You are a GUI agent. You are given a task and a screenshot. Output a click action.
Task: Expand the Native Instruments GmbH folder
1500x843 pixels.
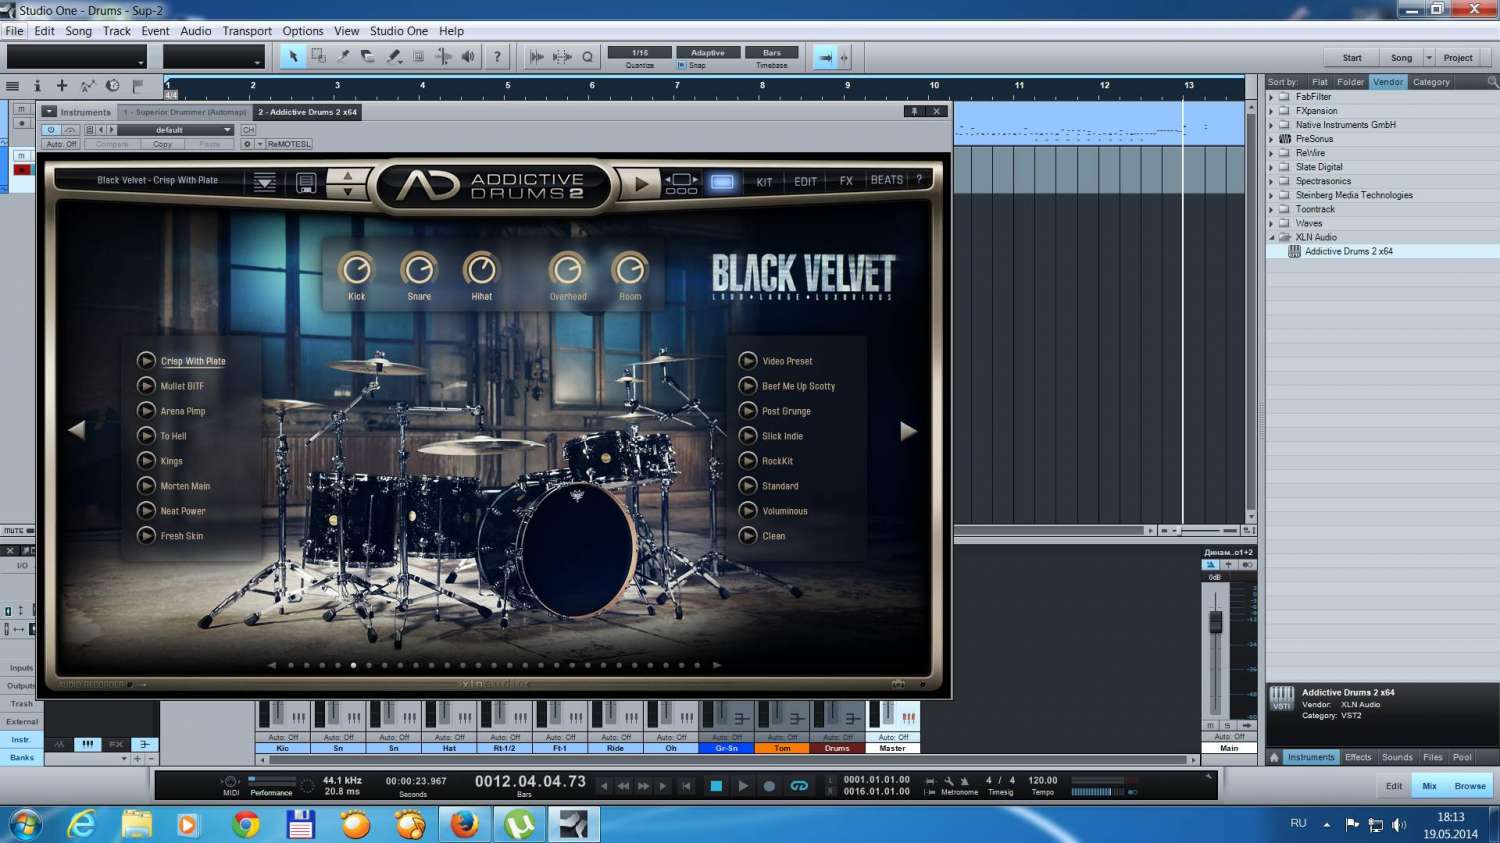click(1272, 125)
